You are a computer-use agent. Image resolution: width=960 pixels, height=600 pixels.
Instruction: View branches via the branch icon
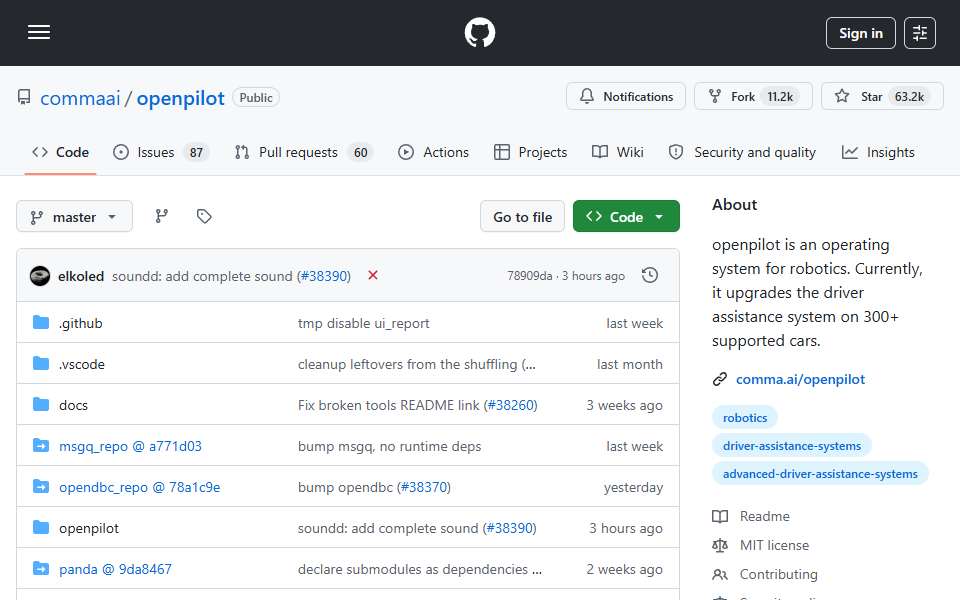click(162, 216)
